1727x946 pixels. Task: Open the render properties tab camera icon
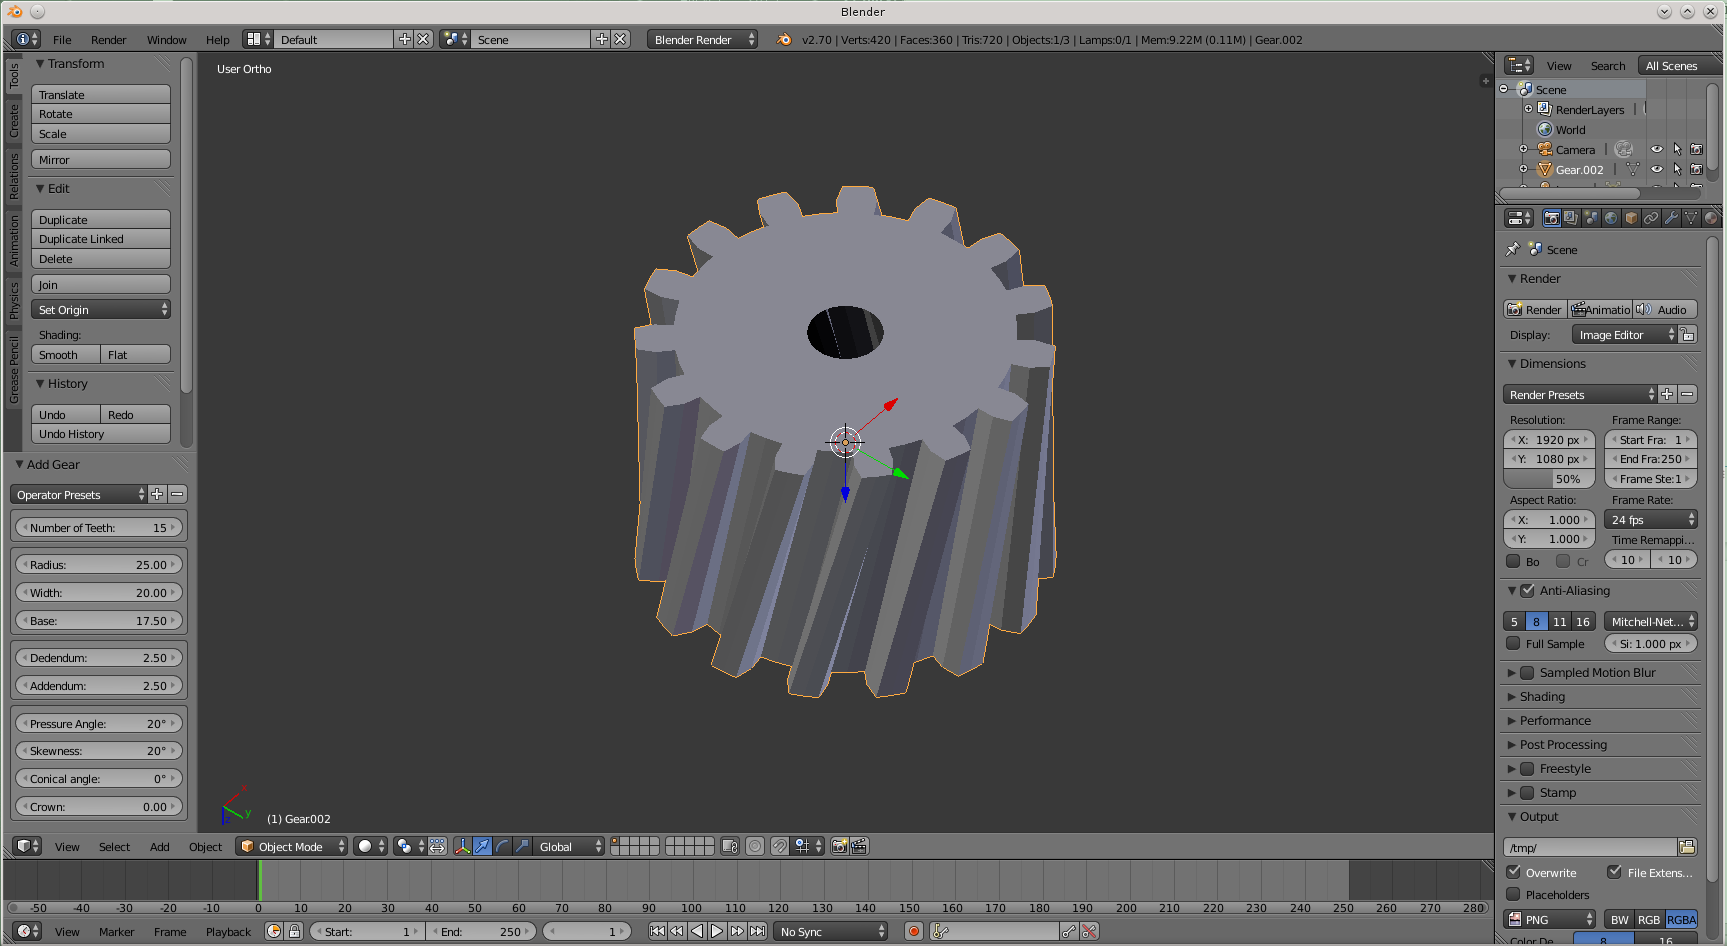point(1551,218)
